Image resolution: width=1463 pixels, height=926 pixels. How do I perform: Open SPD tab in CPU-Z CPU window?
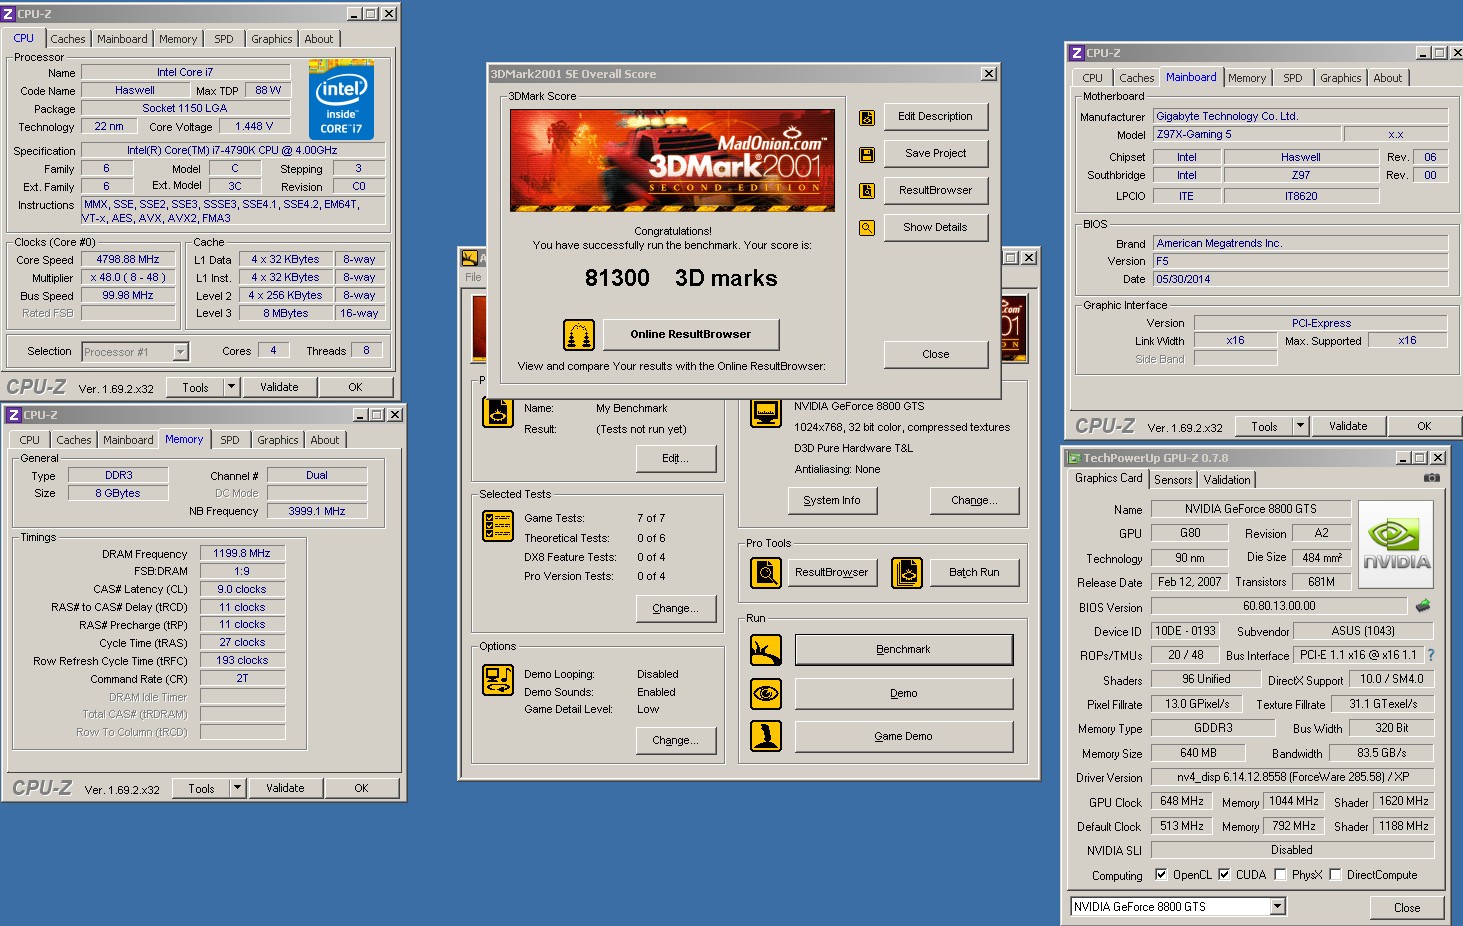(x=224, y=39)
